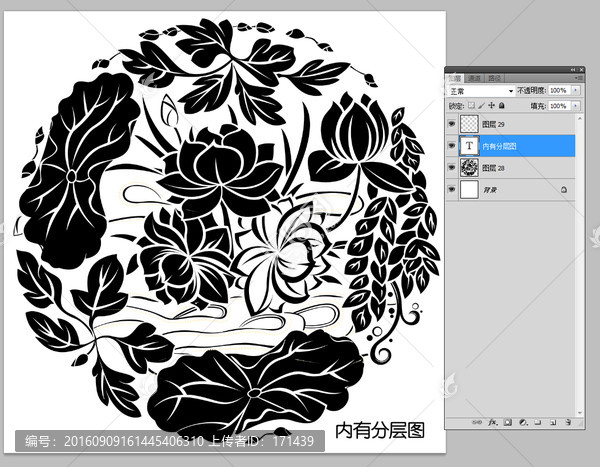This screenshot has height=467, width=600.
Task: Select the text layer T thumbnail
Action: 469,145
